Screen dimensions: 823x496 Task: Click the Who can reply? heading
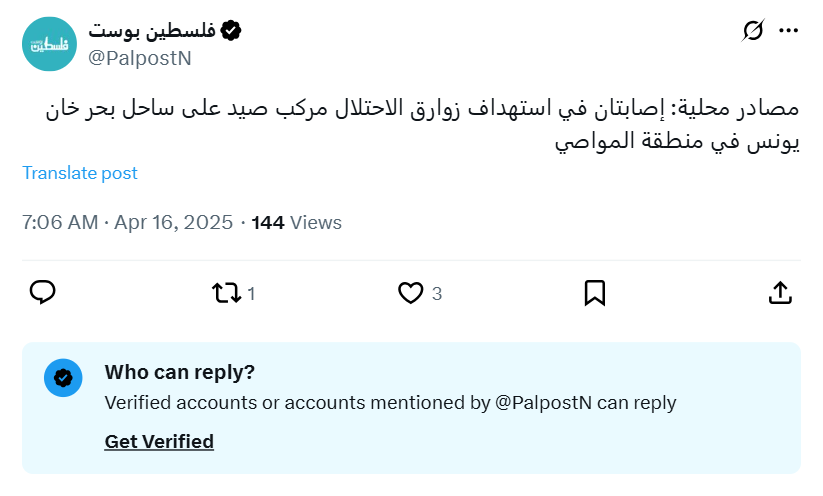[180, 372]
